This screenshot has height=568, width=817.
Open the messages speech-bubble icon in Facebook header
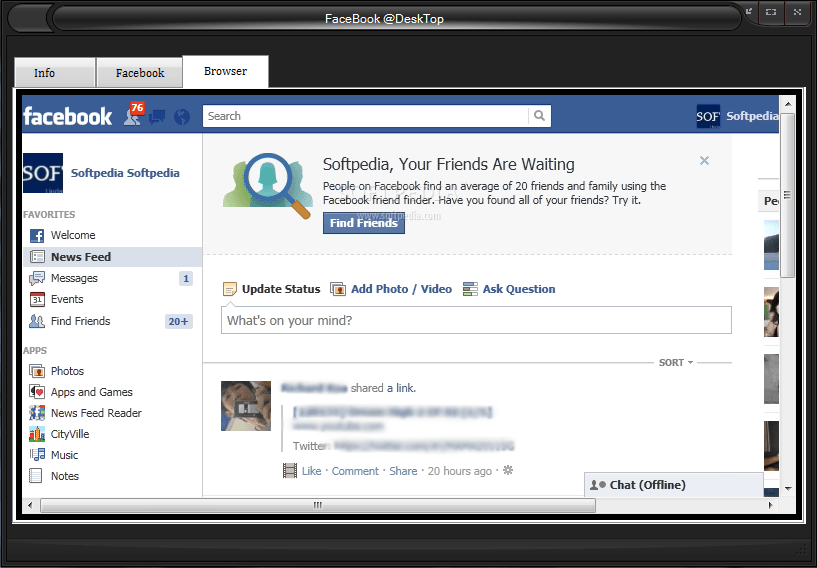(157, 117)
